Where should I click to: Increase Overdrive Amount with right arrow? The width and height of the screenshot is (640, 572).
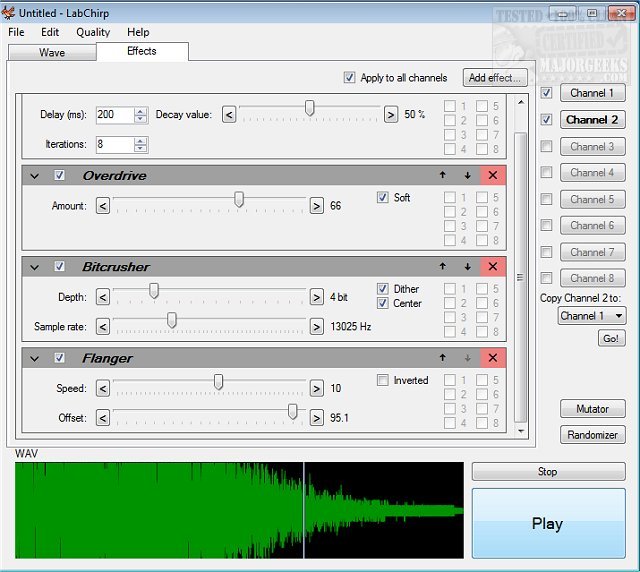[316, 206]
